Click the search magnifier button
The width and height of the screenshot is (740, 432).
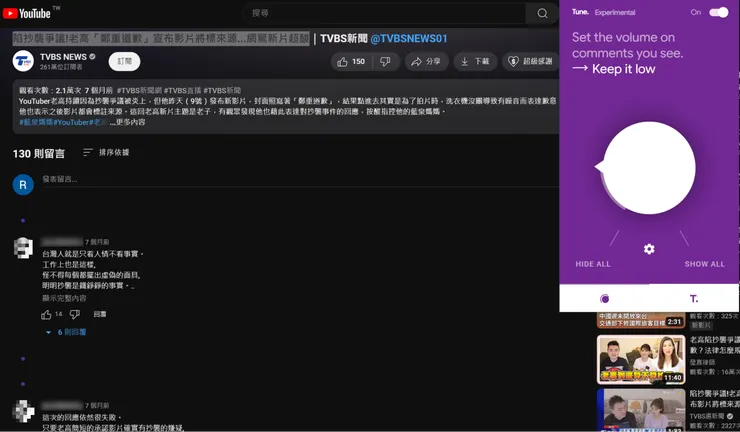pos(542,13)
